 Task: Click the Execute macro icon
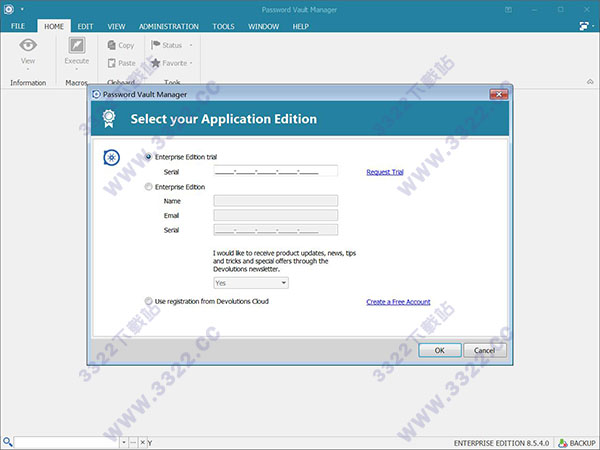click(77, 46)
